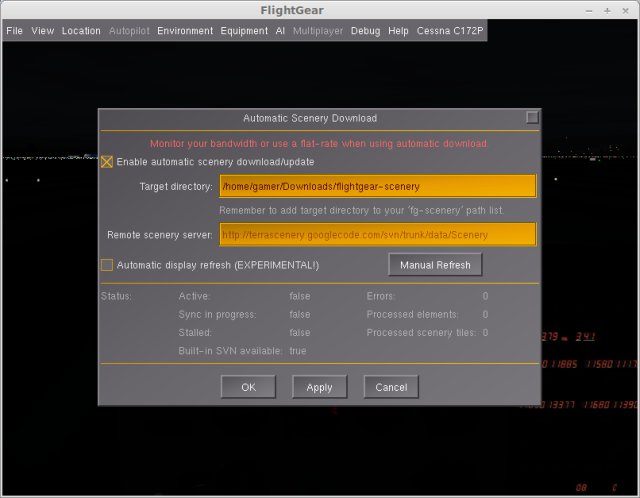This screenshot has width=640, height=498.
Task: Open the View menu
Action: pyautogui.click(x=43, y=31)
